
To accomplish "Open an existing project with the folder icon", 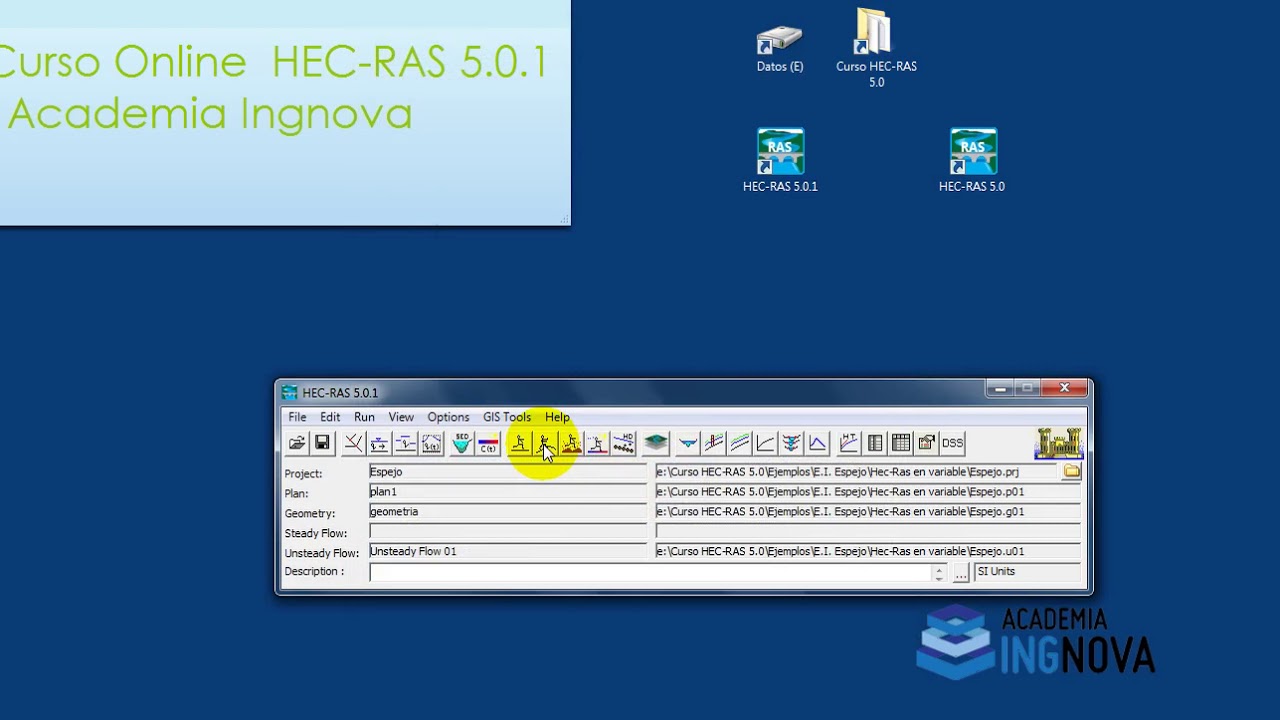I will pos(297,443).
